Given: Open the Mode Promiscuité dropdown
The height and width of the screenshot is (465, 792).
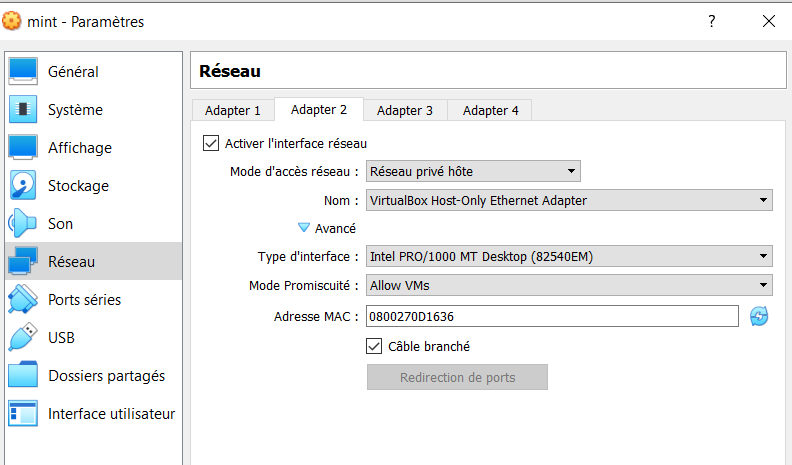Looking at the screenshot, I should click(568, 286).
